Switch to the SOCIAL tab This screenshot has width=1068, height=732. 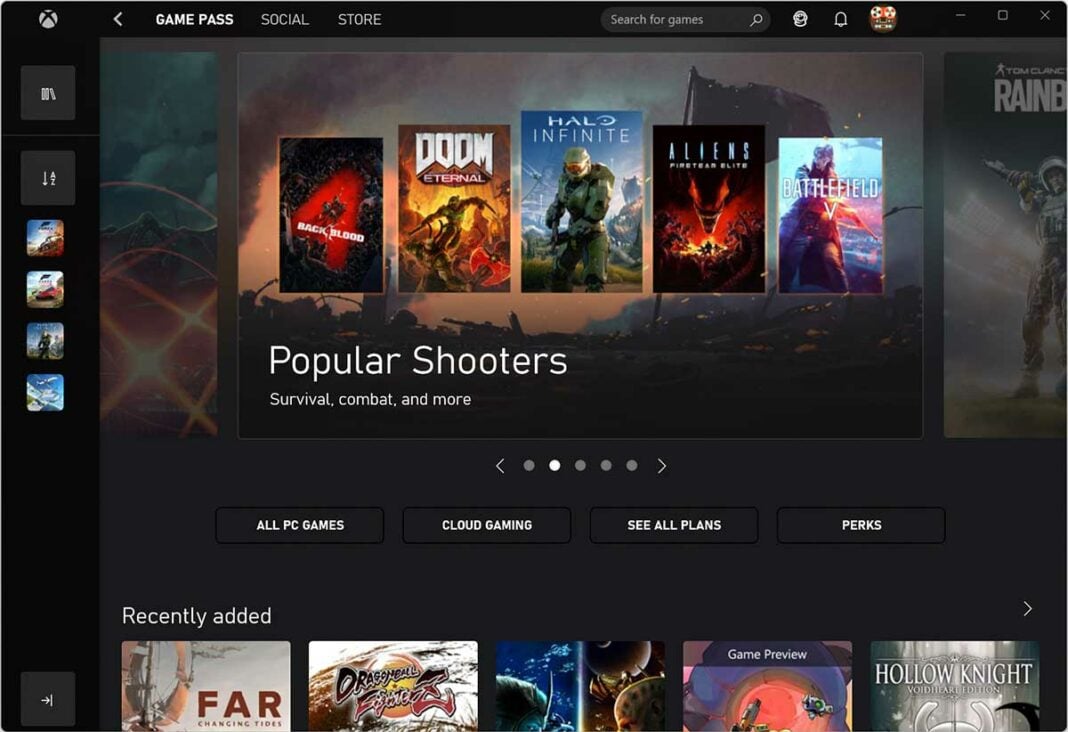(284, 19)
